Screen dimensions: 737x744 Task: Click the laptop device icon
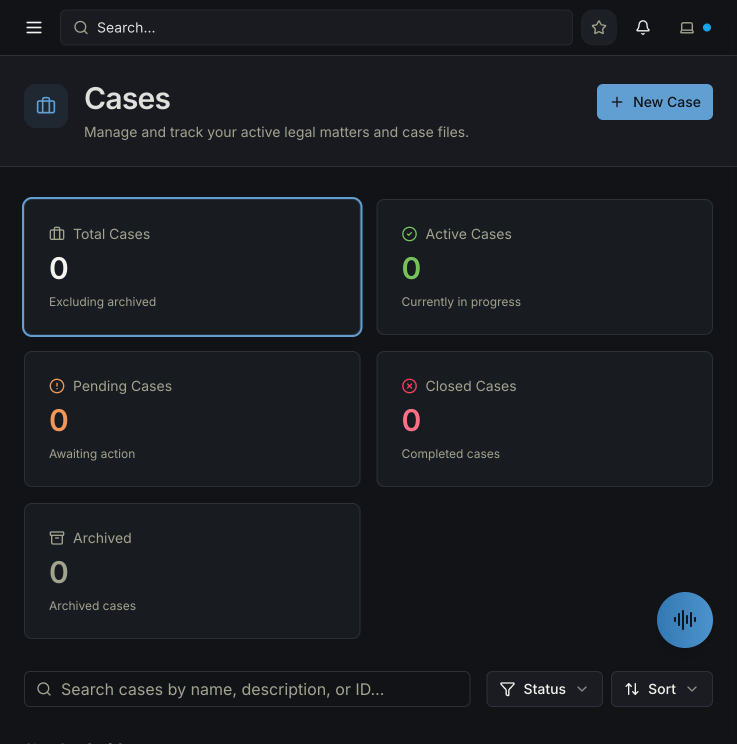click(687, 28)
